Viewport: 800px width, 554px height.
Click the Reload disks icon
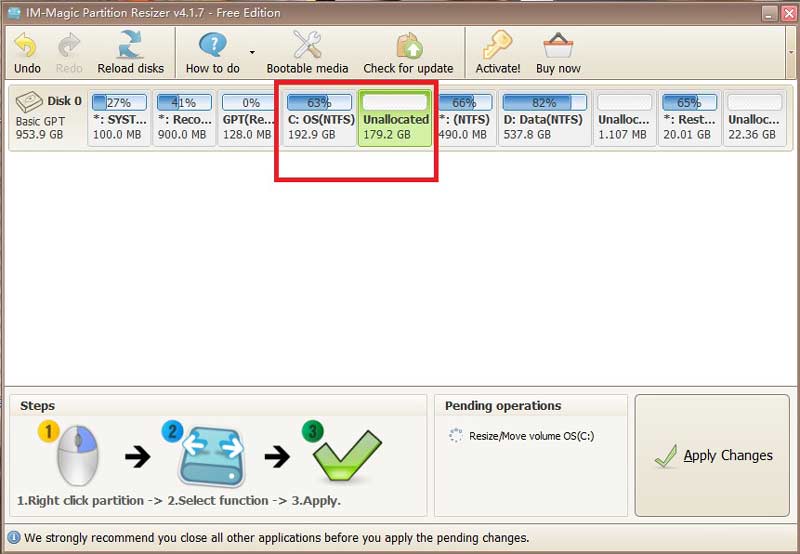click(130, 44)
